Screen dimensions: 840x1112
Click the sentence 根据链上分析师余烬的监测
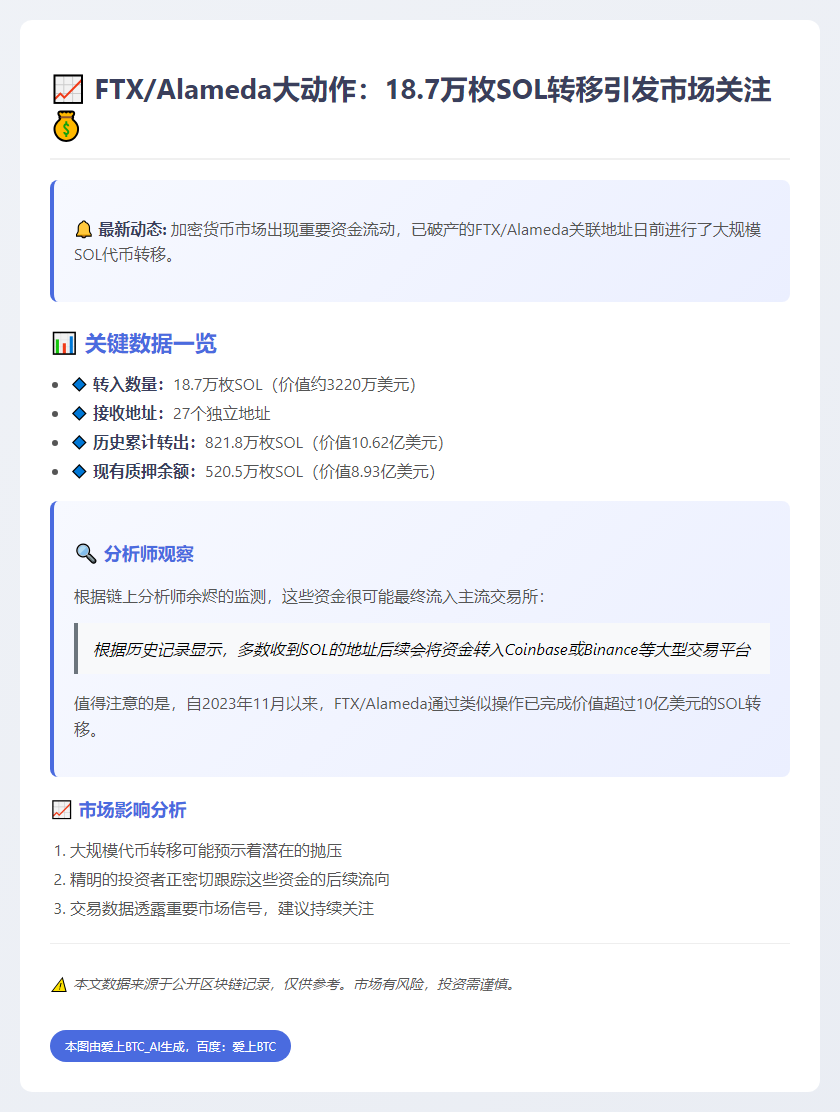(309, 596)
